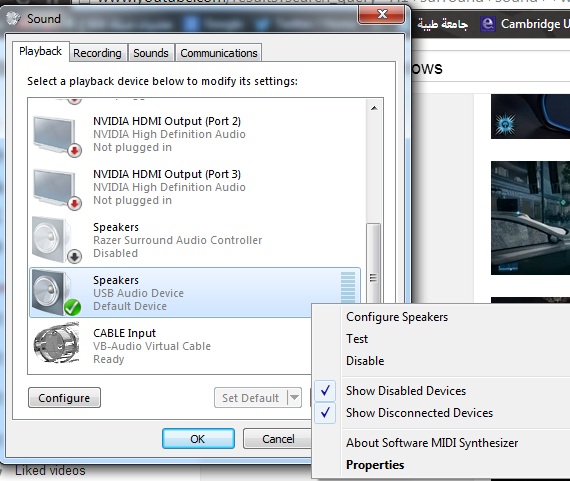570x481 pixels.
Task: Click the device list scroll up arrow
Action: (x=374, y=108)
